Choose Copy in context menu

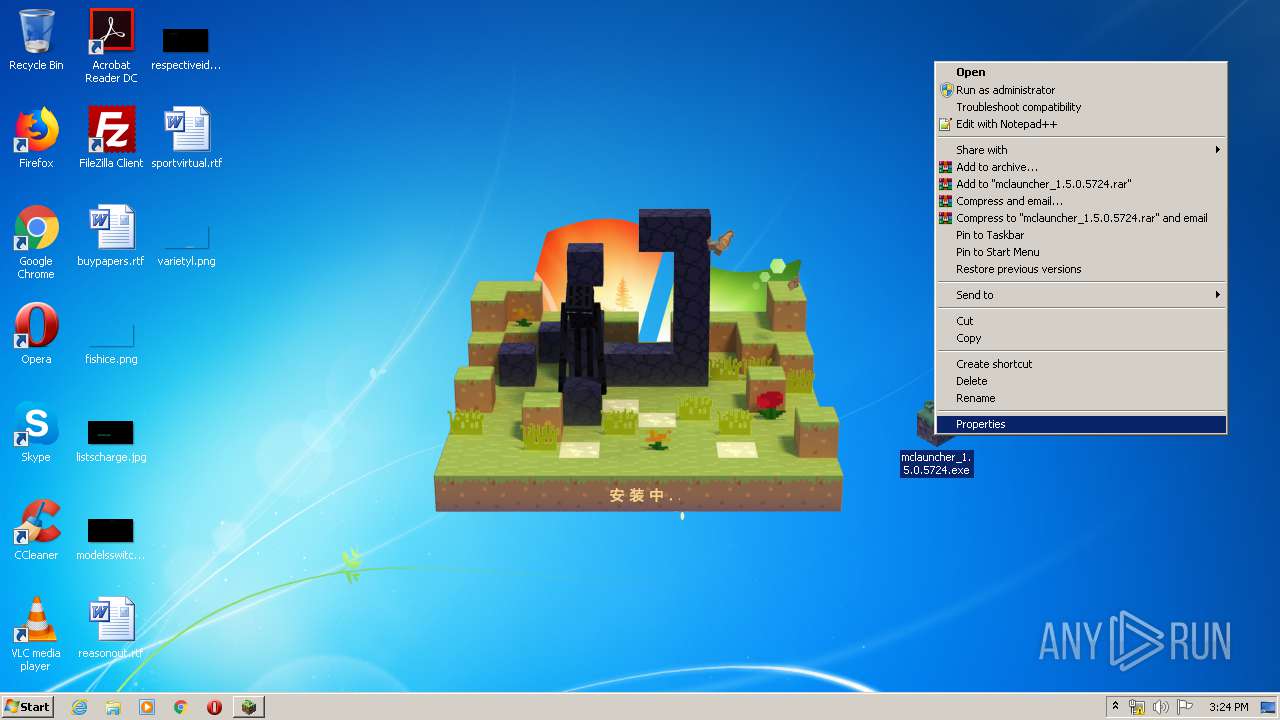tap(1080, 338)
